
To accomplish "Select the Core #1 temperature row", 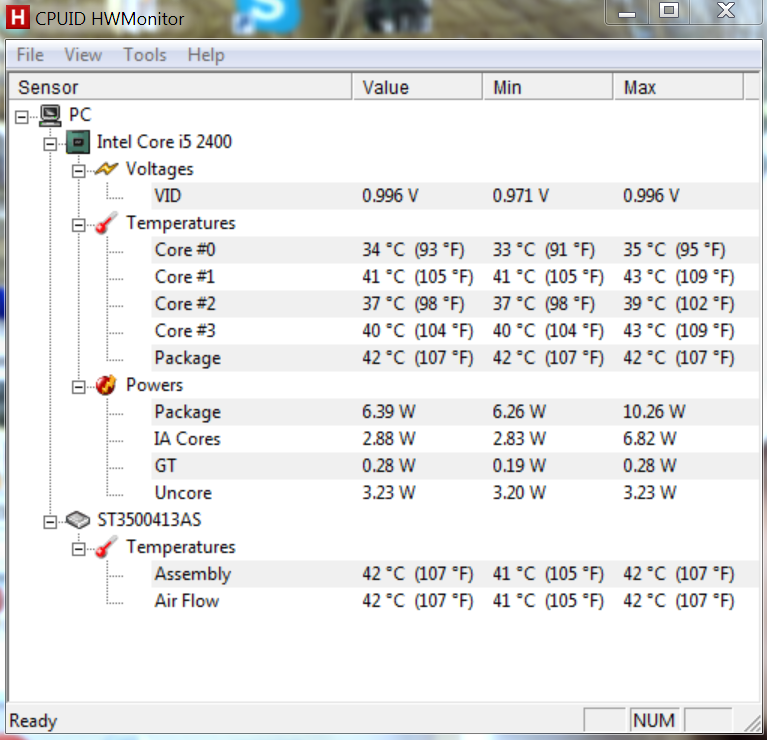I will click(455, 277).
